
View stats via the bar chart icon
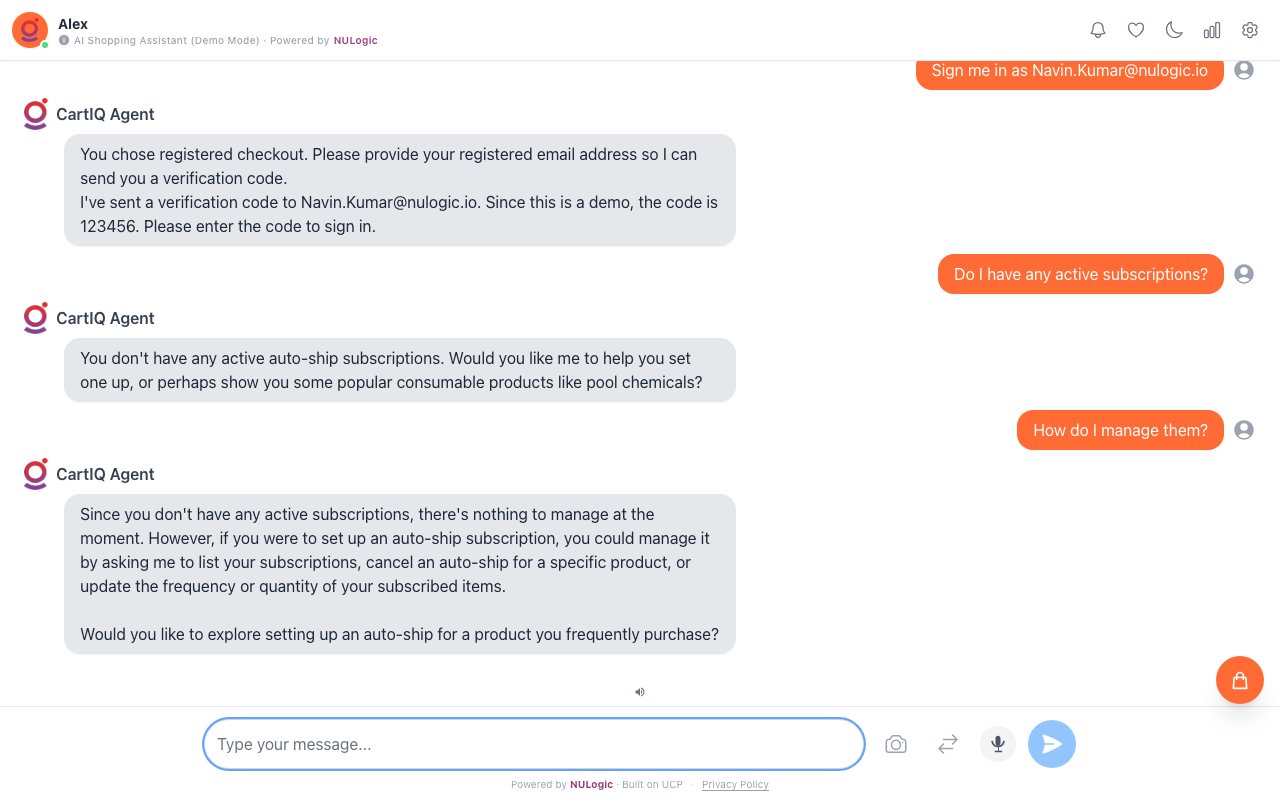point(1212,30)
